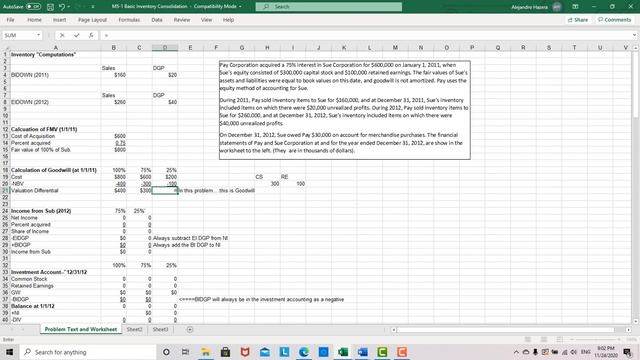
Task: Switch to the Home ribbon tab
Action: point(34,20)
